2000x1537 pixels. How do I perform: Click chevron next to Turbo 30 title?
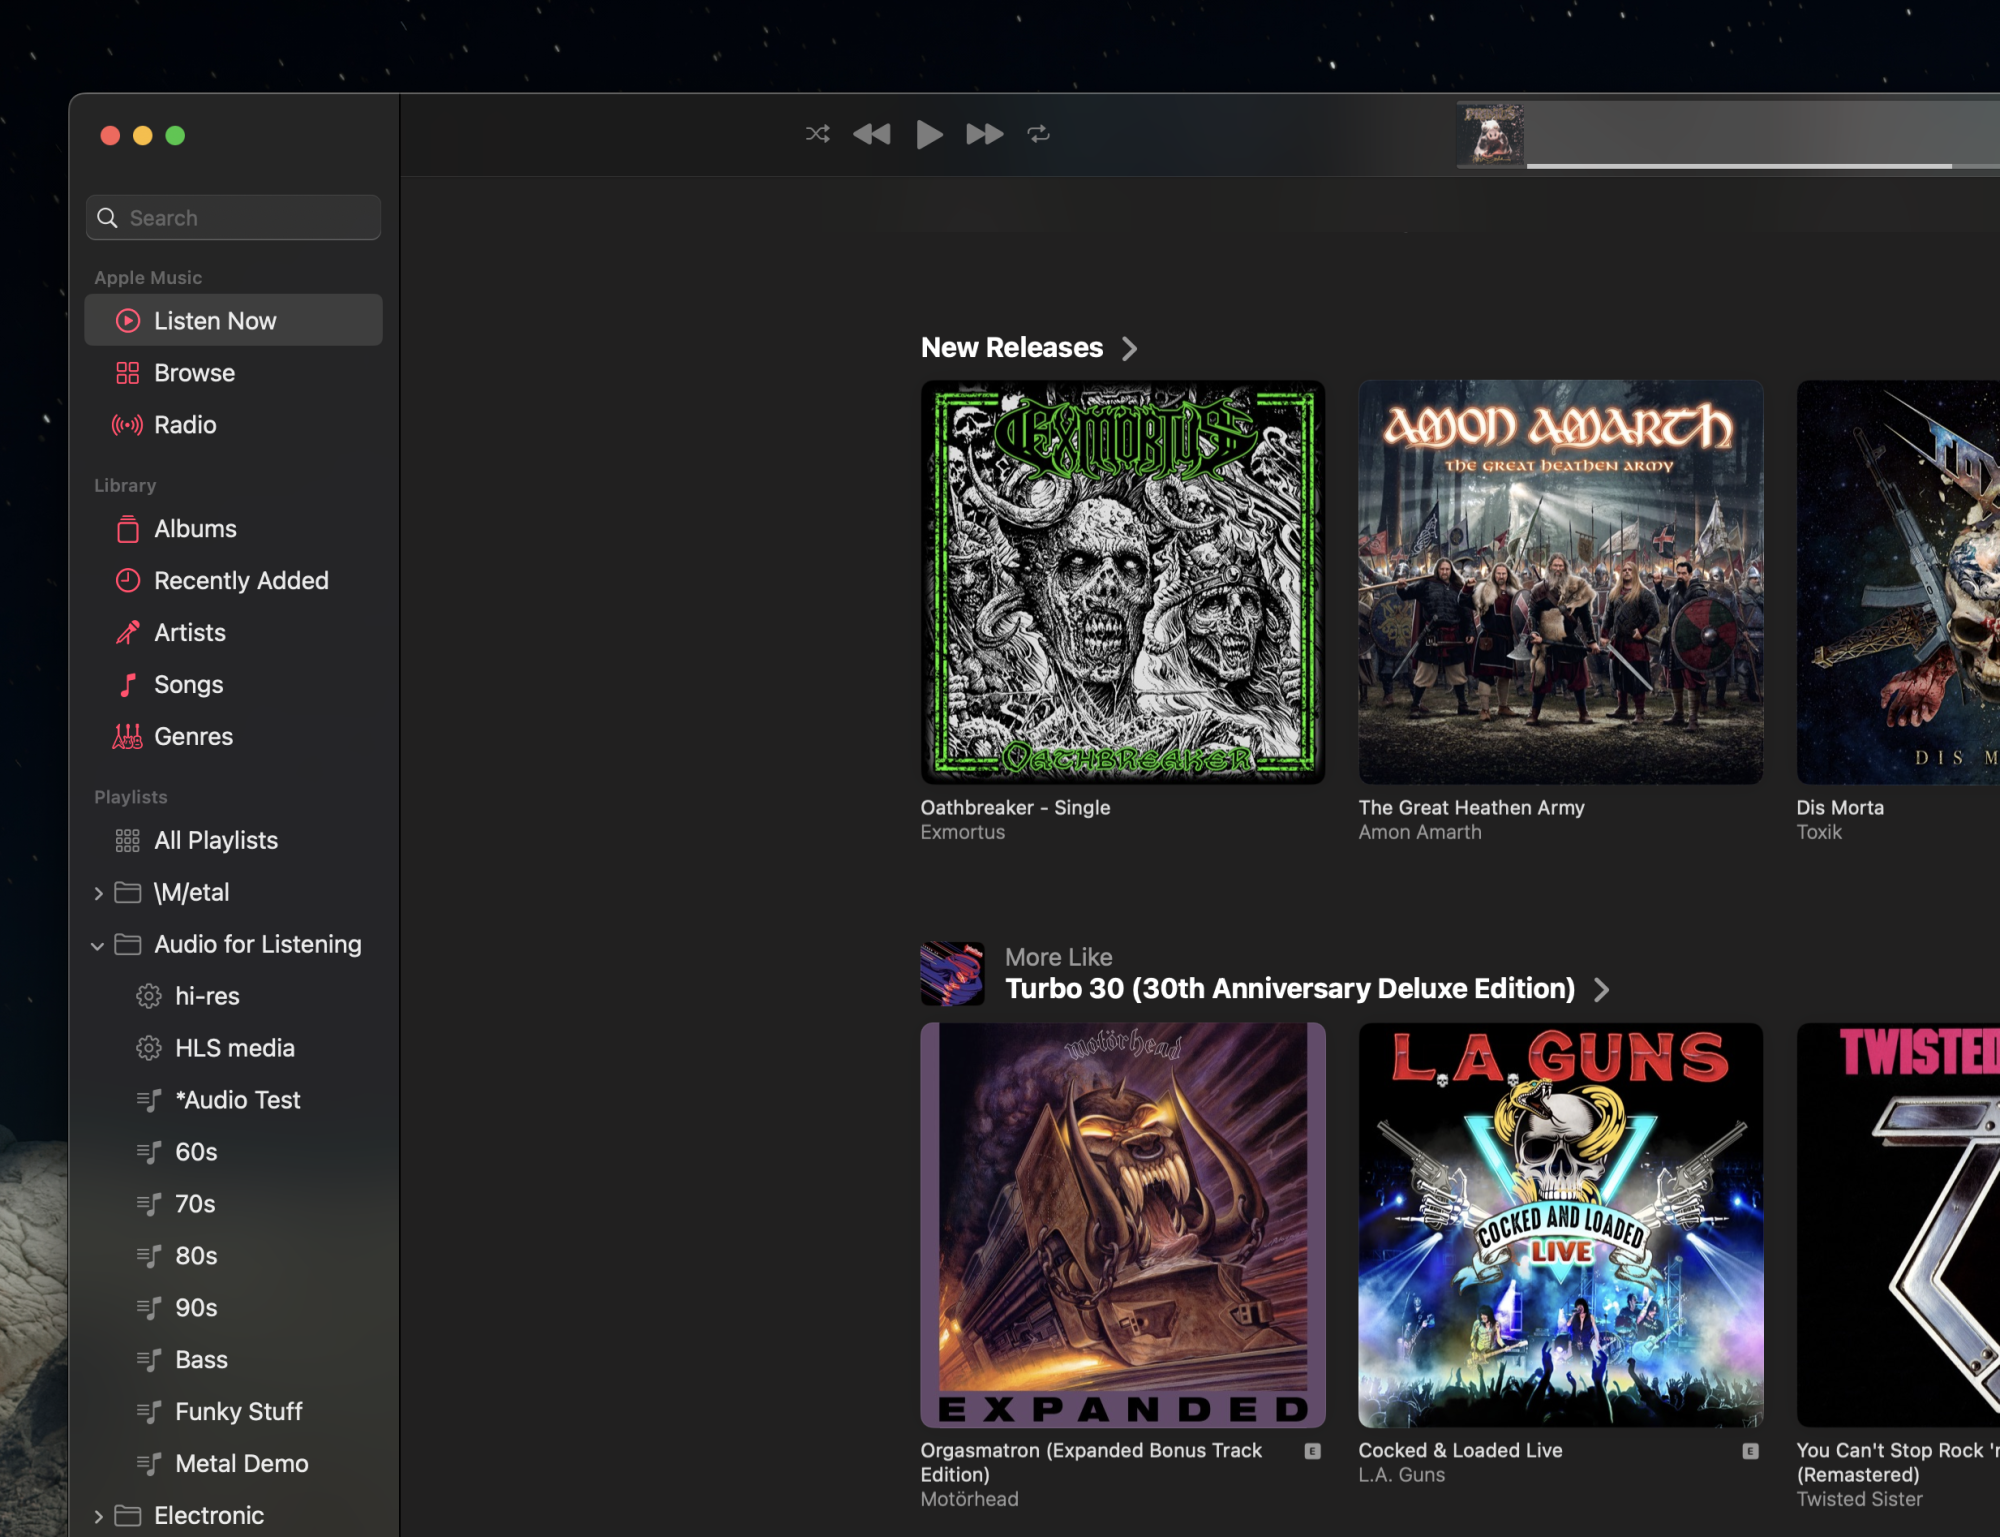(1602, 990)
